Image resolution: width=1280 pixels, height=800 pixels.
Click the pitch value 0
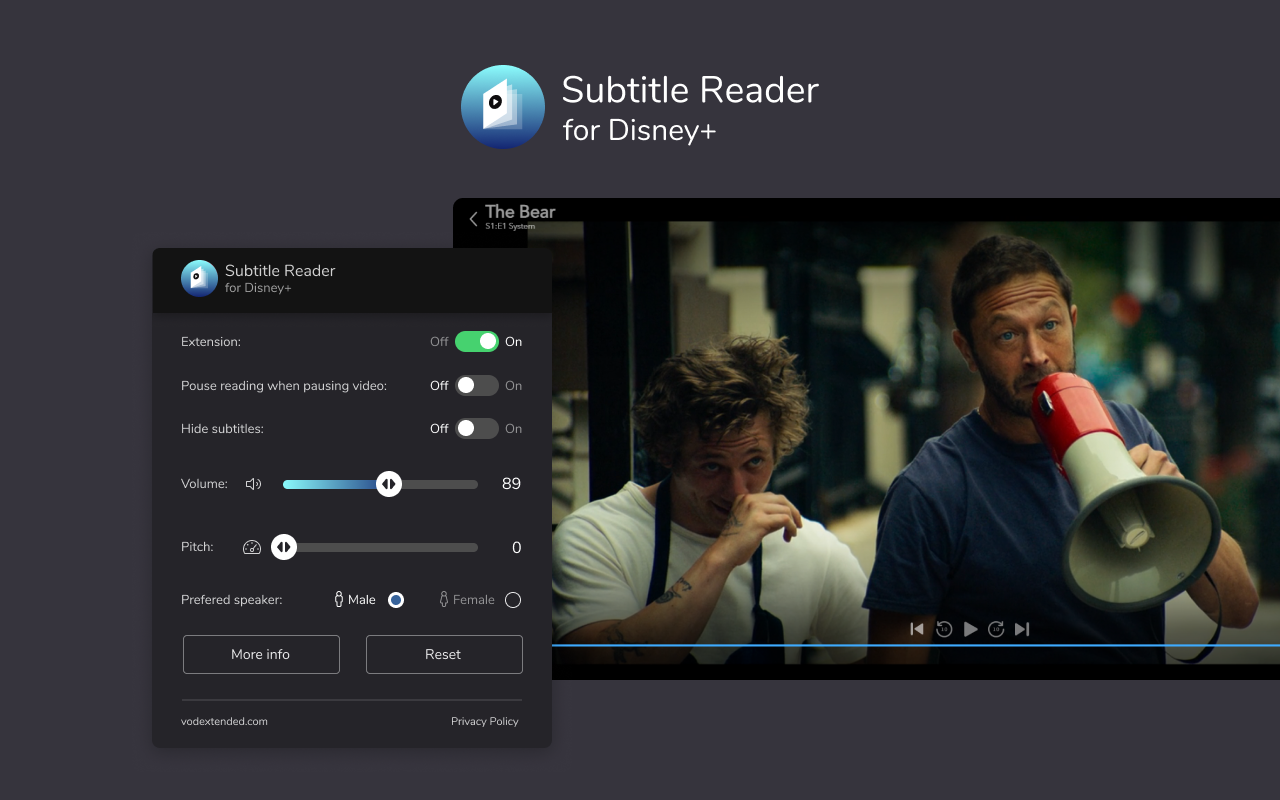[x=517, y=548]
